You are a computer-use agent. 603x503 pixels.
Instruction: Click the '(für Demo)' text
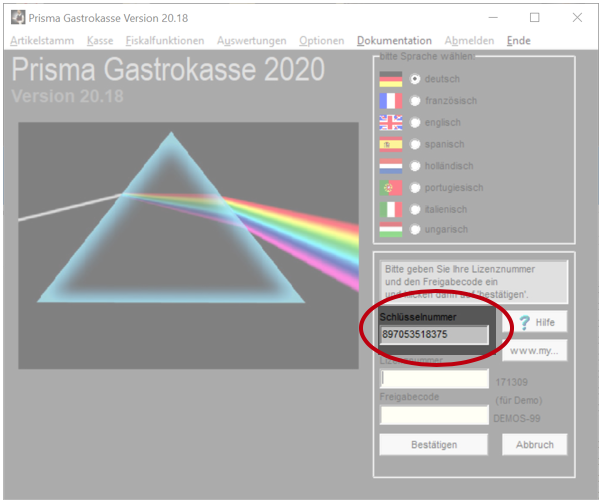pyautogui.click(x=519, y=400)
